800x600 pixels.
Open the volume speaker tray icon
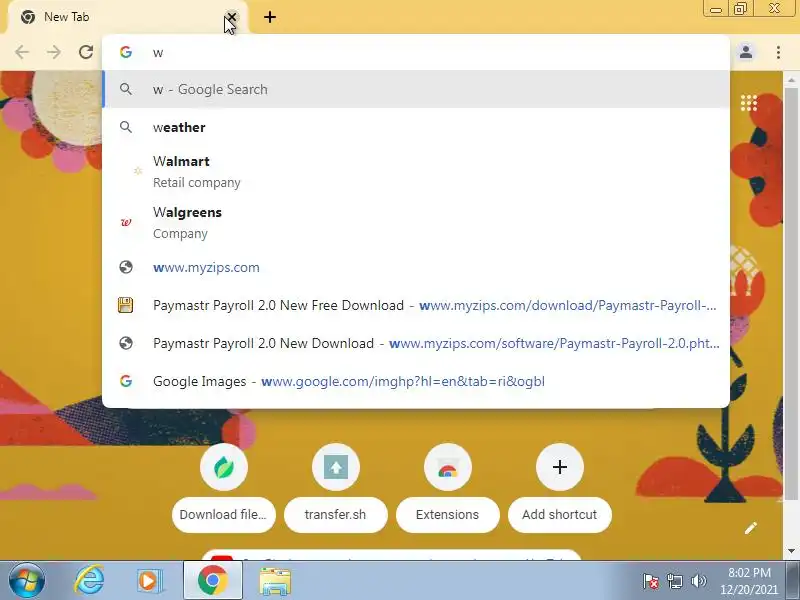(x=698, y=581)
